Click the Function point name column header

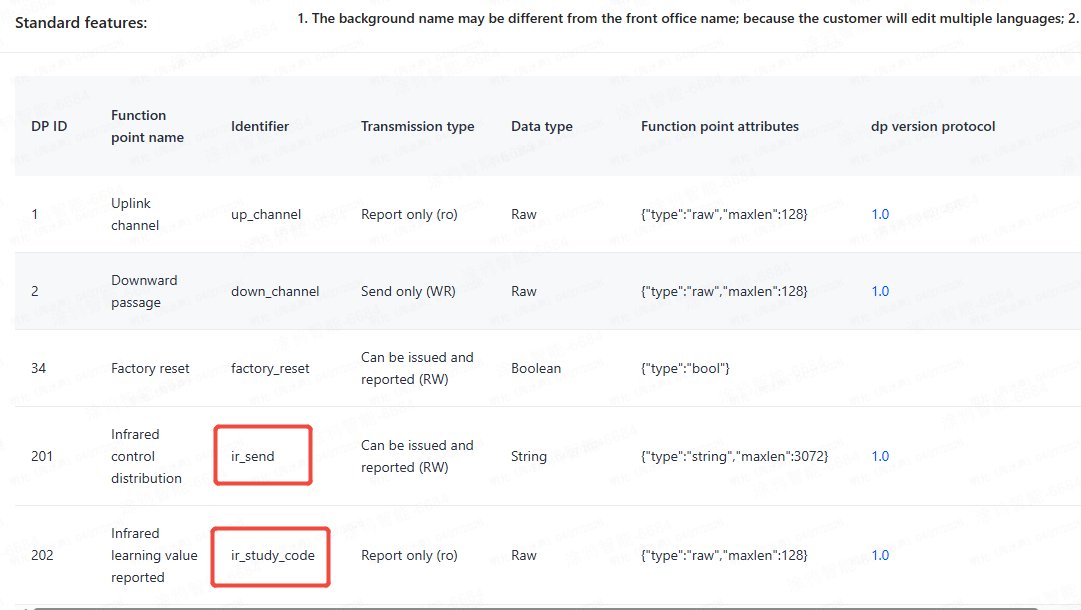(x=147, y=126)
